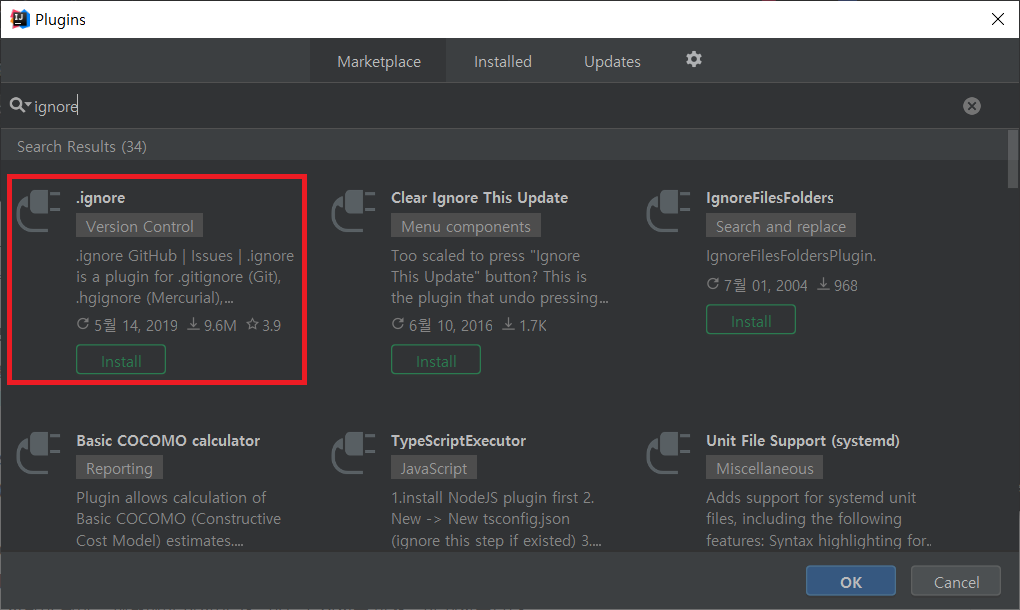
Task: Click the download icon next to 1.7K
Action: pyautogui.click(x=508, y=324)
